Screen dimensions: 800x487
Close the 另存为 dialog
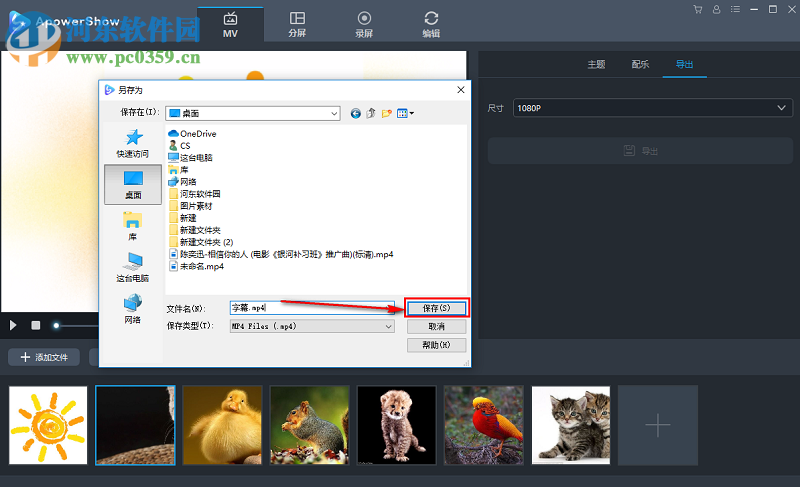(x=461, y=90)
